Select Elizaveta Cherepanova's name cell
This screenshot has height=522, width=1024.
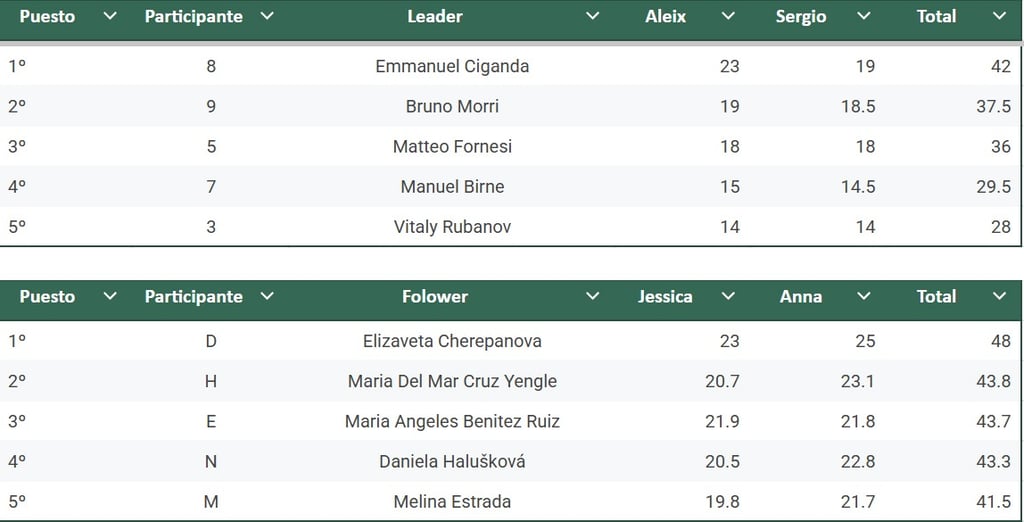452,341
